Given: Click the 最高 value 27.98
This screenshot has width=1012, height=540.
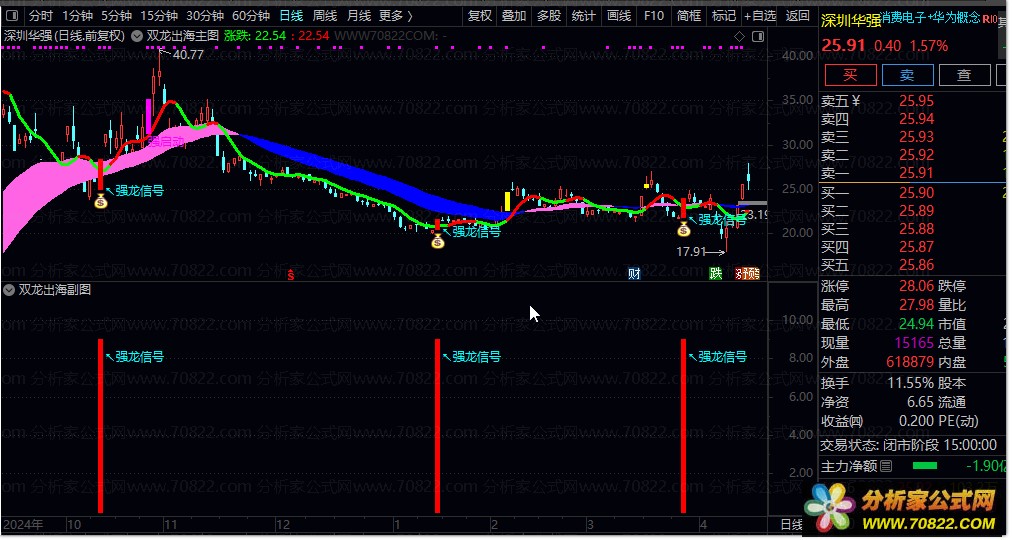Looking at the screenshot, I should pos(916,305).
